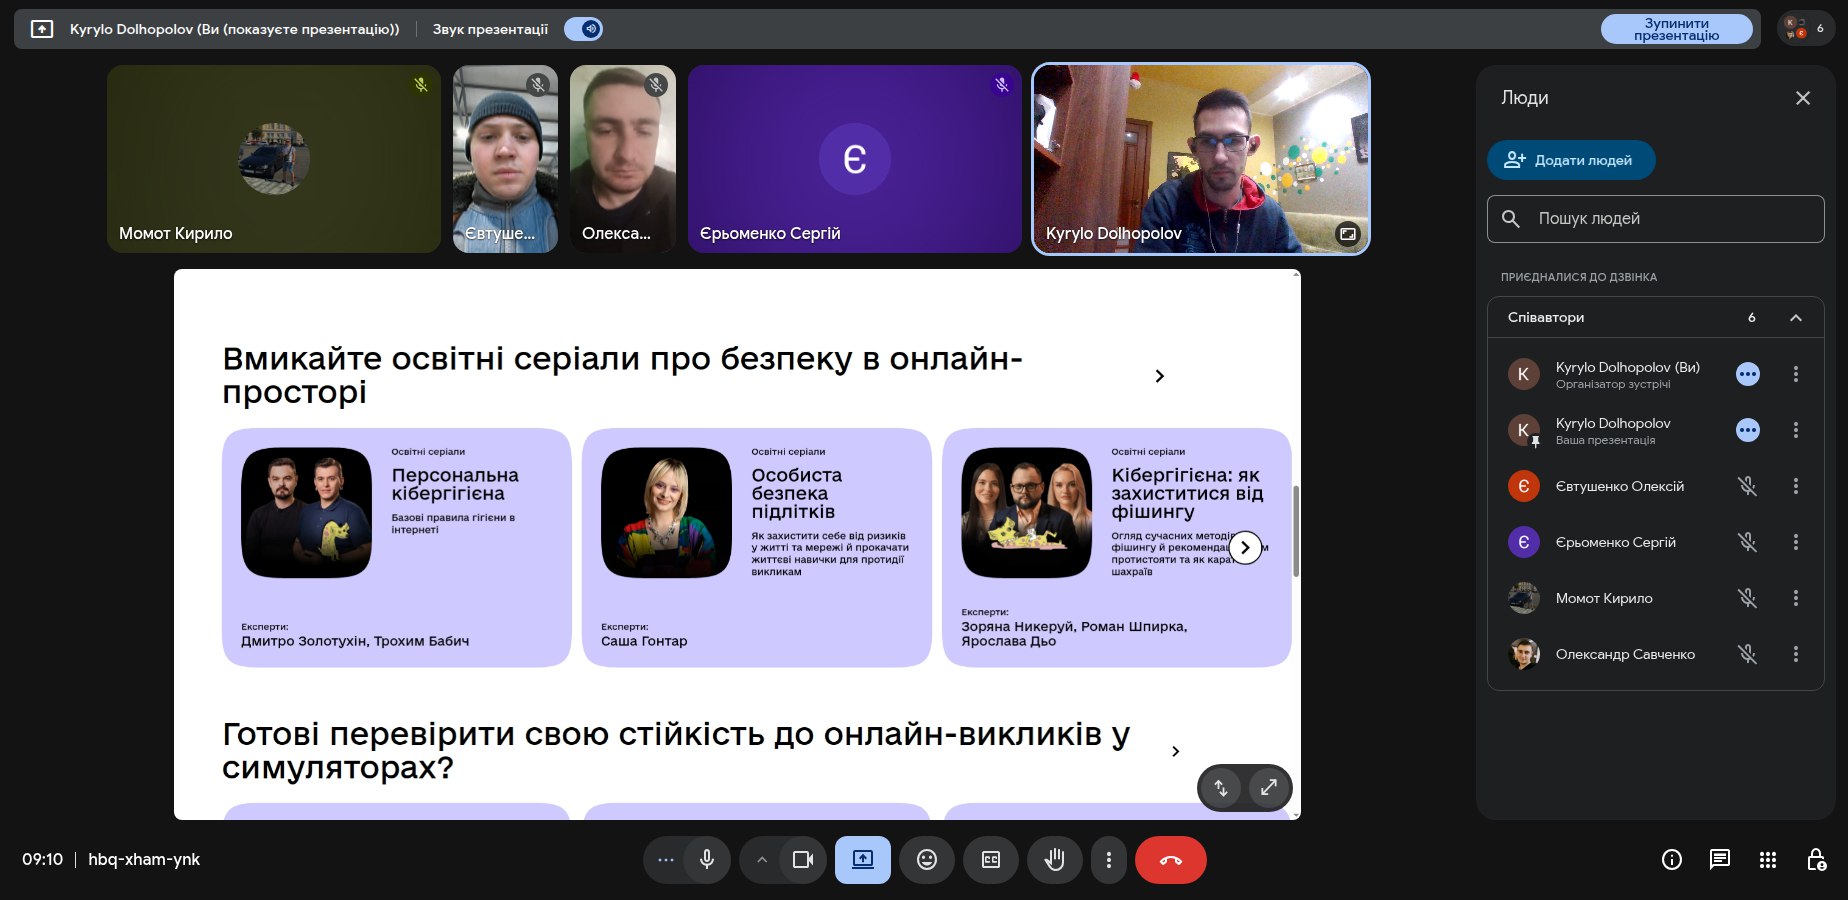Click the red leave call button

(x=1170, y=860)
